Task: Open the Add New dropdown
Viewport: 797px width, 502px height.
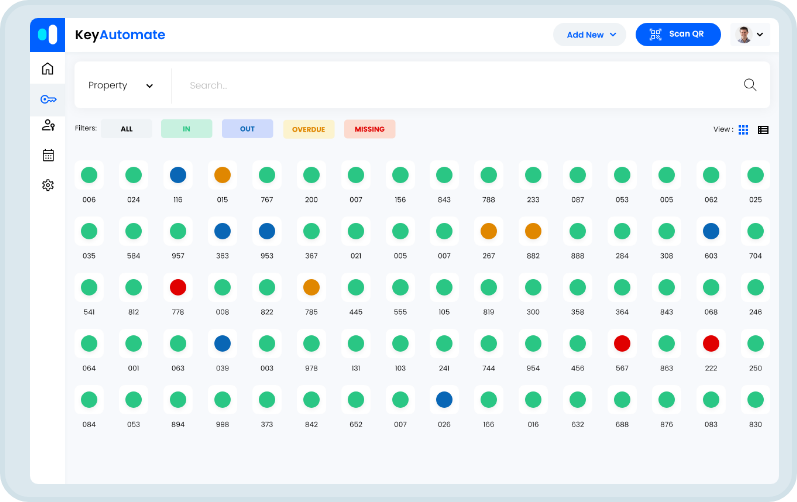Action: 590,35
